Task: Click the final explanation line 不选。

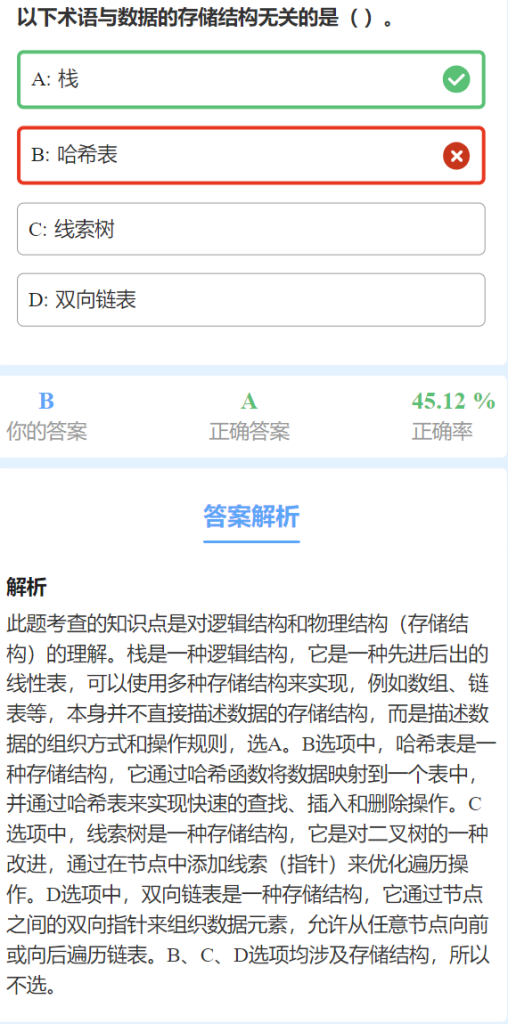Action: point(30,984)
